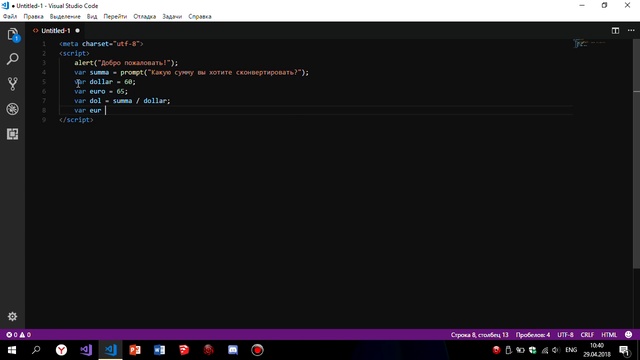
Task: Change line endings via CRLF
Action: tap(587, 335)
